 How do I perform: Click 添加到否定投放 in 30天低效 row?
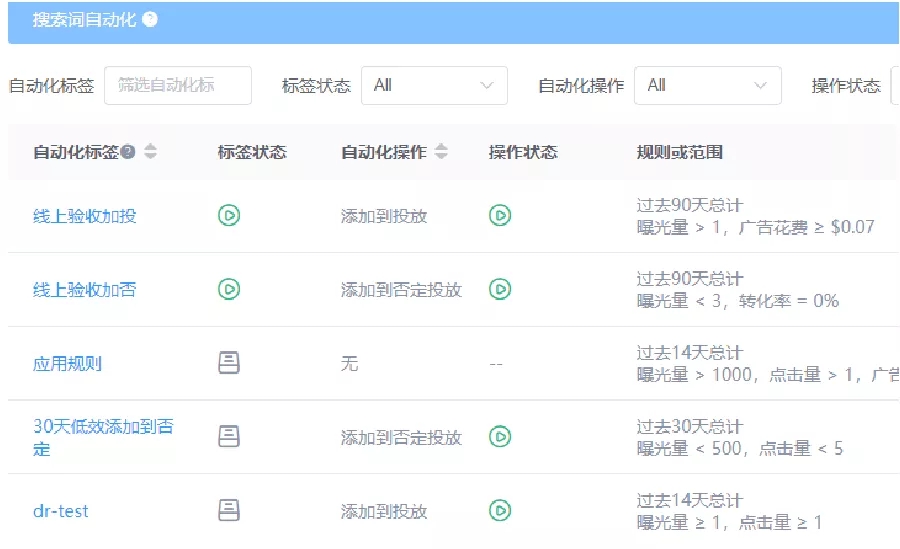pyautogui.click(x=401, y=438)
